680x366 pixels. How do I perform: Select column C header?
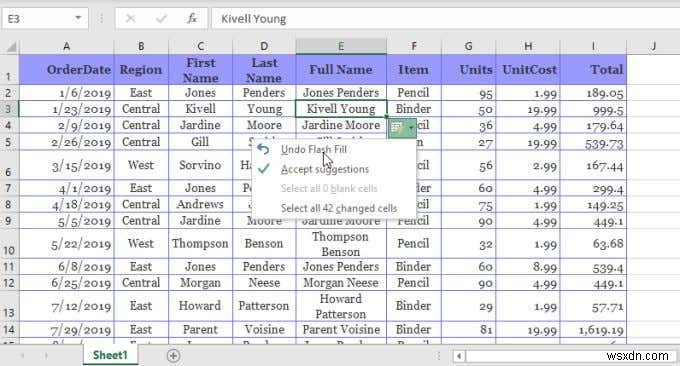(200, 46)
